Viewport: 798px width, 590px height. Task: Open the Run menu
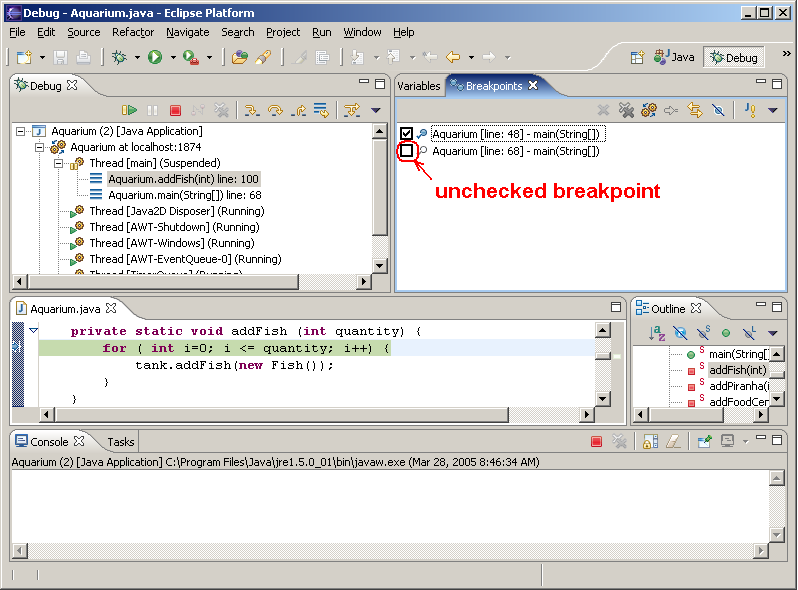pyautogui.click(x=321, y=32)
